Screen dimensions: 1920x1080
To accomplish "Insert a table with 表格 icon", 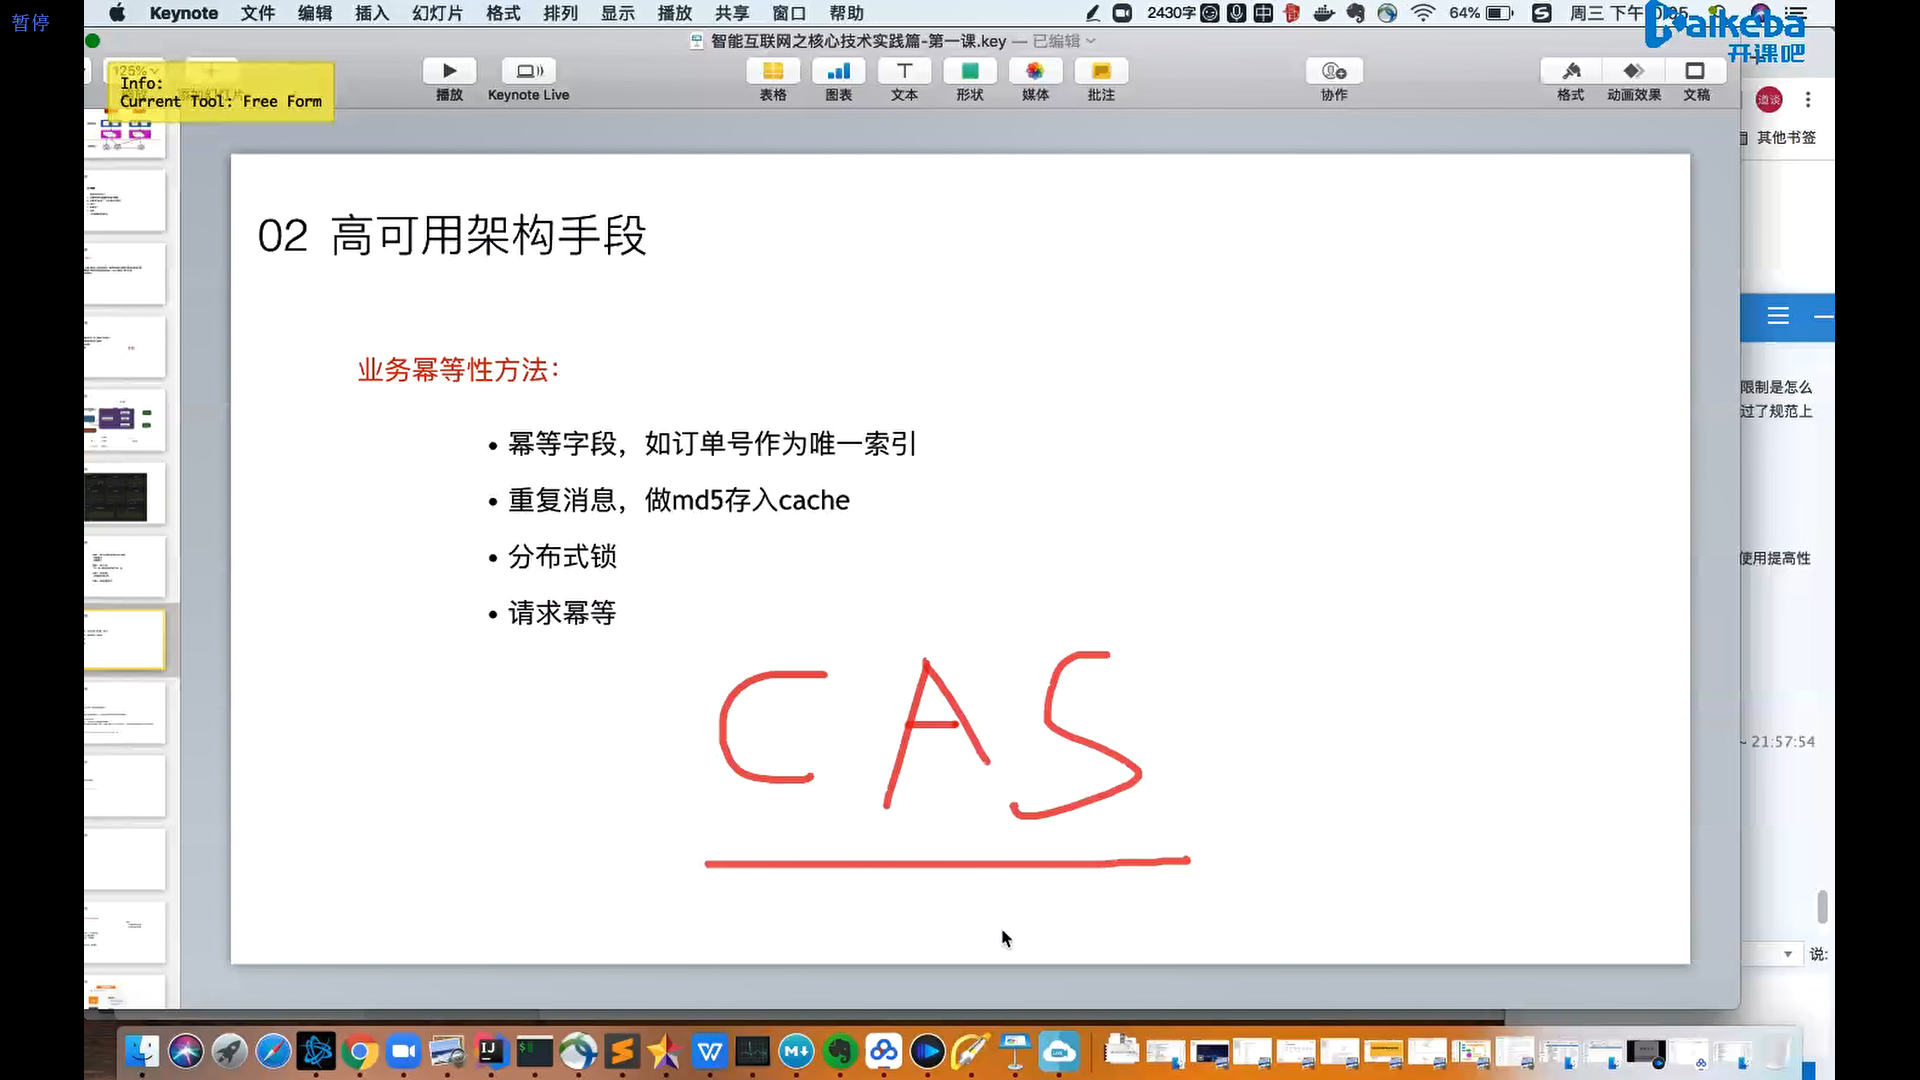I will click(772, 72).
